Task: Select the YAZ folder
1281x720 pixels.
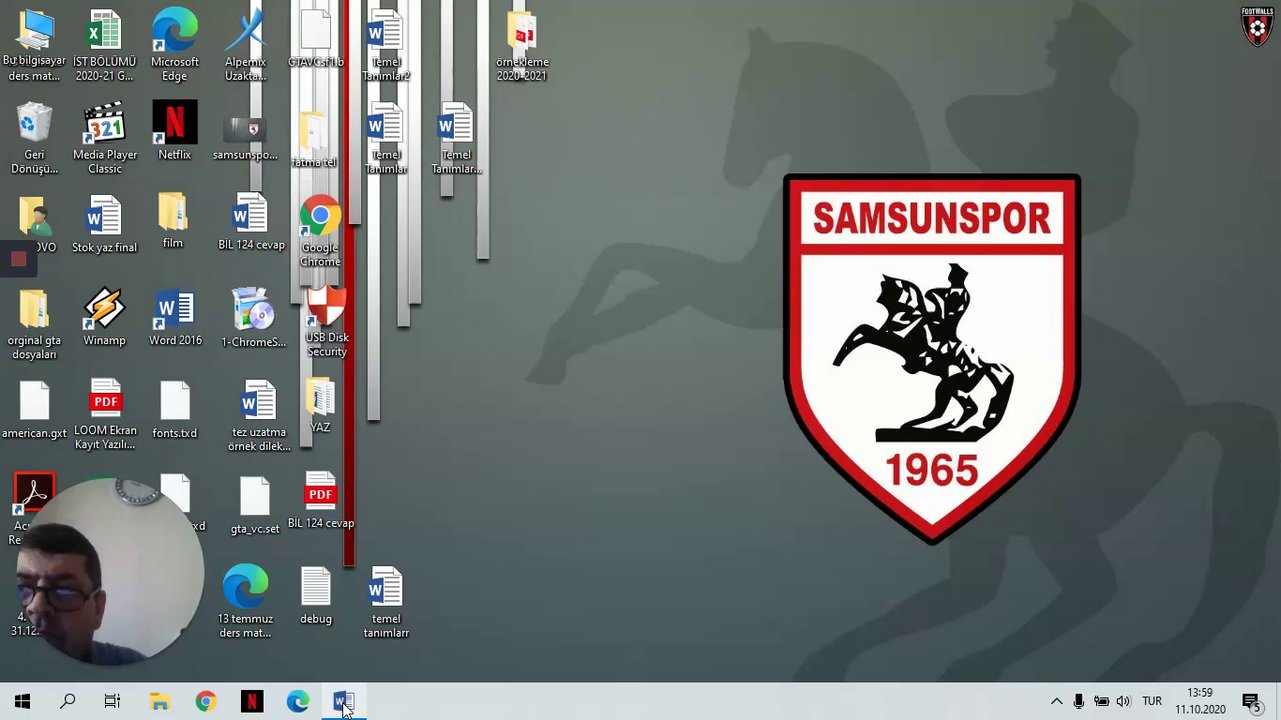Action: [320, 406]
